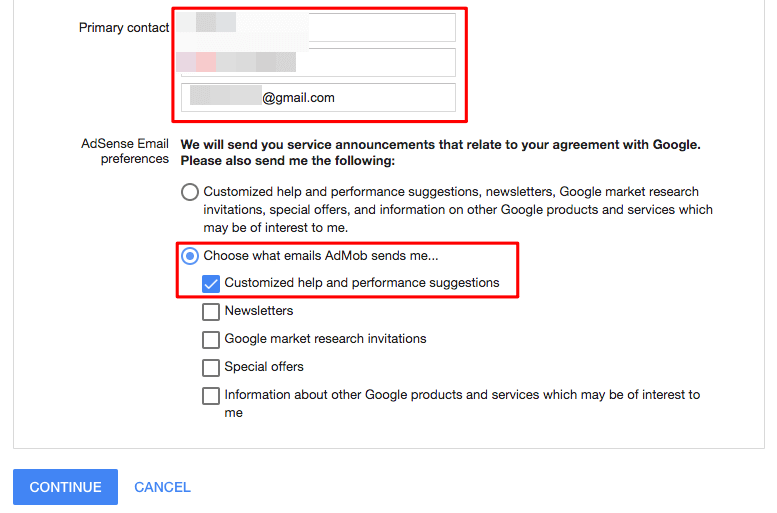Click the second Primary contact text field
Viewport: 777px width, 513px height.
click(x=318, y=62)
